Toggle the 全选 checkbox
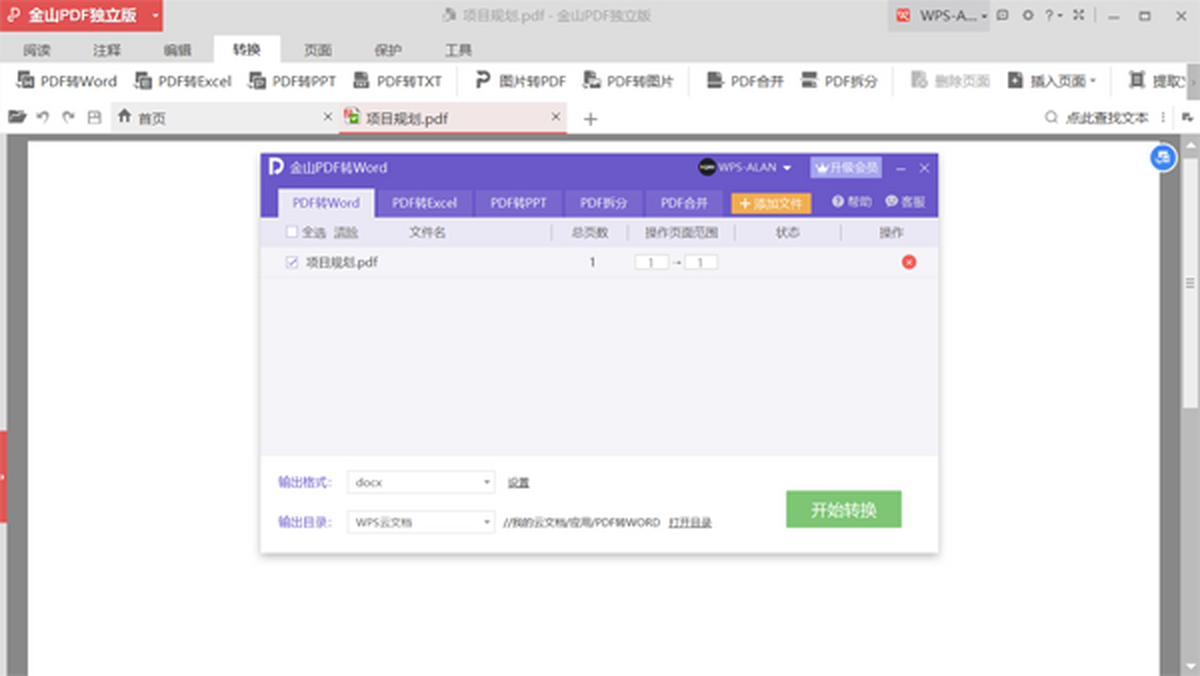Image resolution: width=1200 pixels, height=676 pixels. [292, 232]
